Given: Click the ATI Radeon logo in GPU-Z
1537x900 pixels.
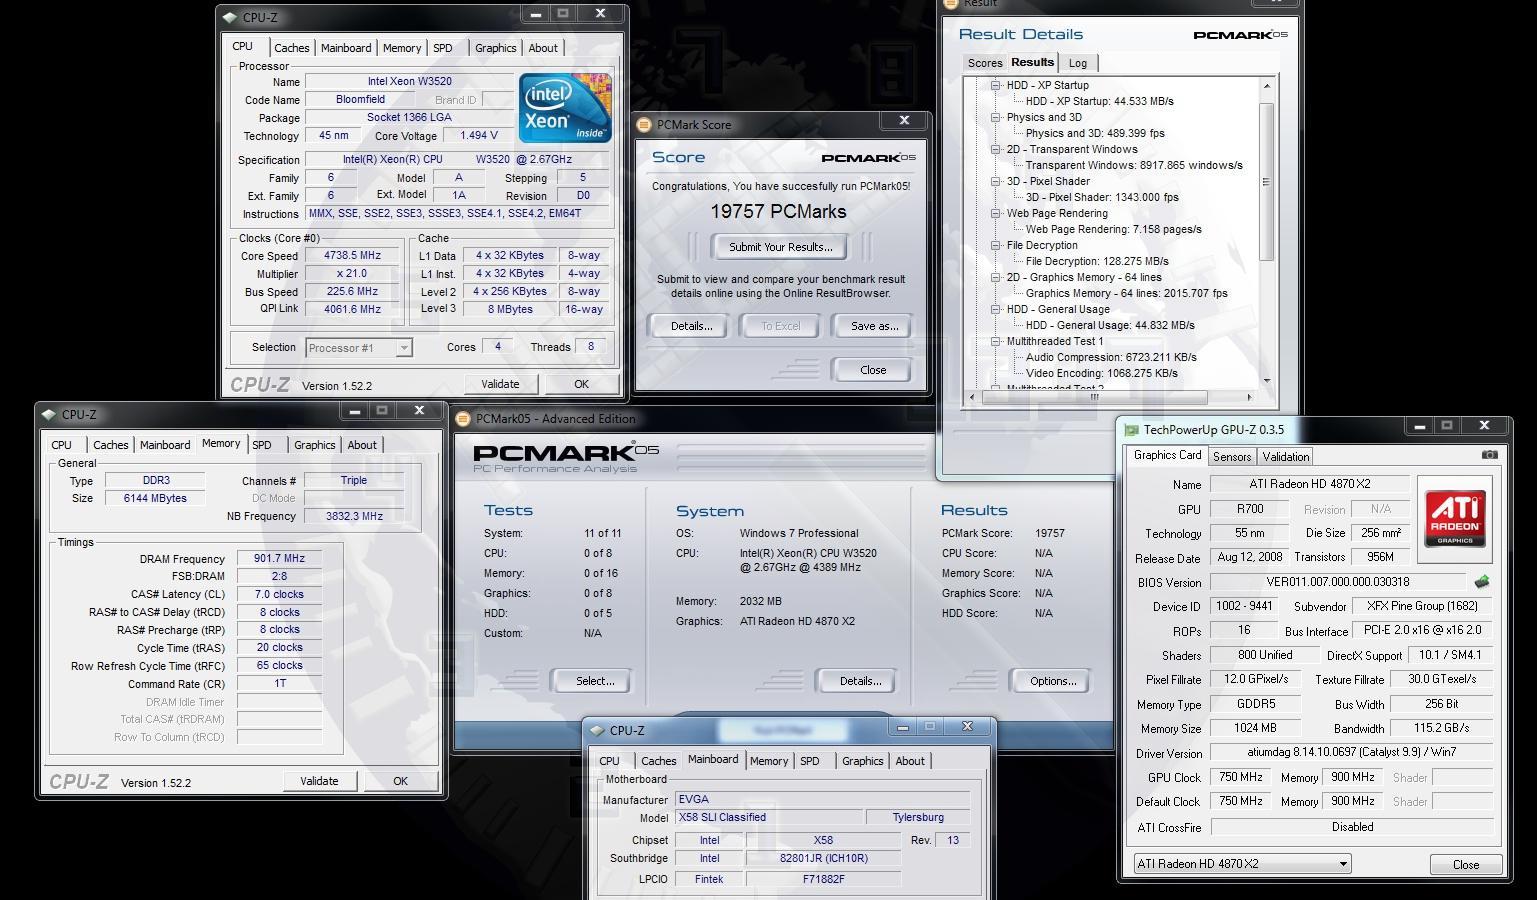Looking at the screenshot, I should click(x=1455, y=519).
